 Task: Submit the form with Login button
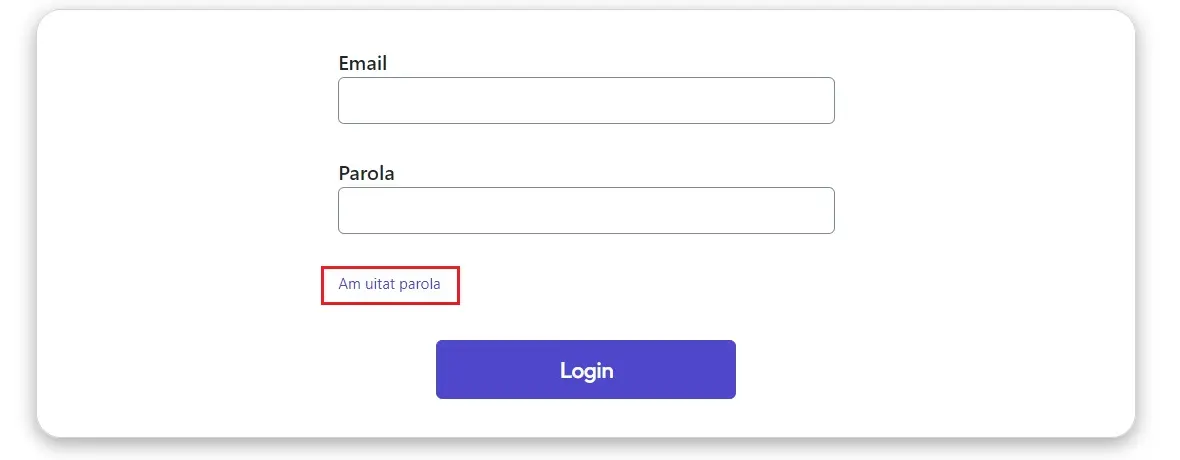click(x=585, y=369)
